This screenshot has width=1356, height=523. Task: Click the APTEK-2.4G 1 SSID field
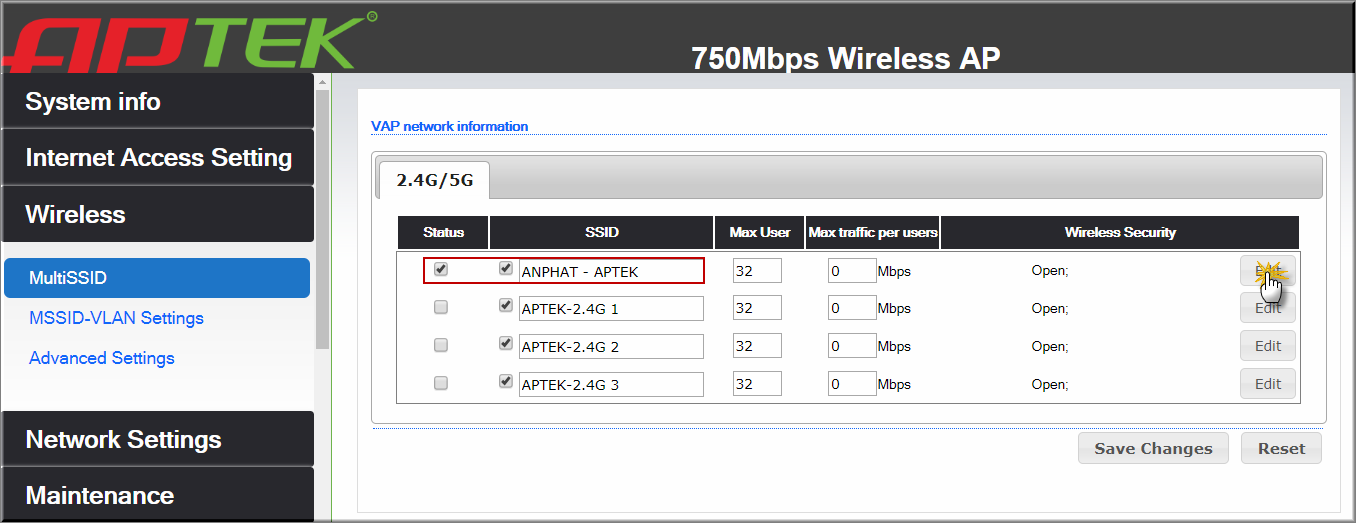point(611,309)
